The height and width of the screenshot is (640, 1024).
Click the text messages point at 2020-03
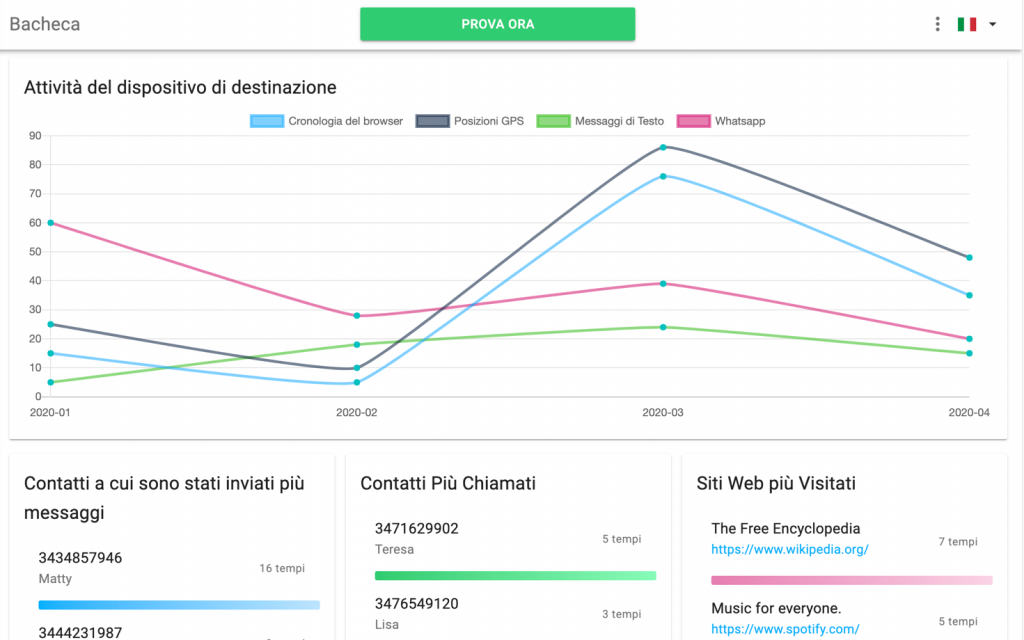[x=663, y=327]
